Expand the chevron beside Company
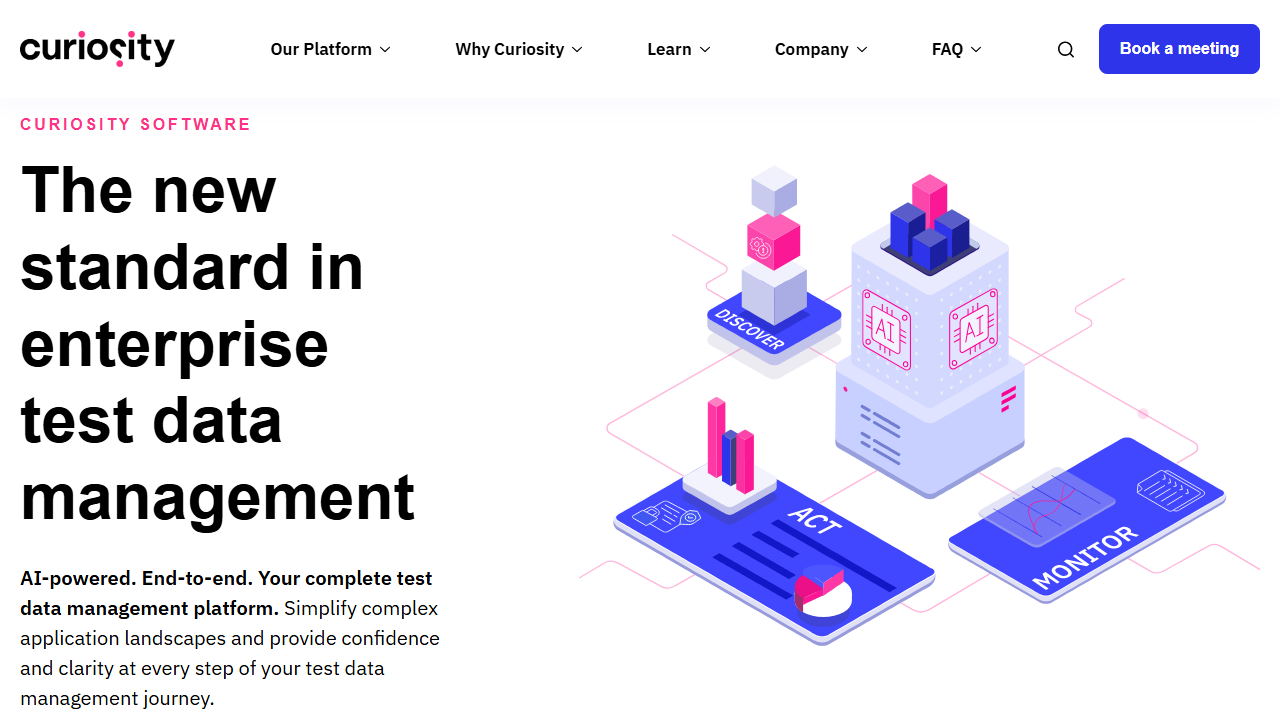Image resolution: width=1280 pixels, height=720 pixels. (x=862, y=50)
